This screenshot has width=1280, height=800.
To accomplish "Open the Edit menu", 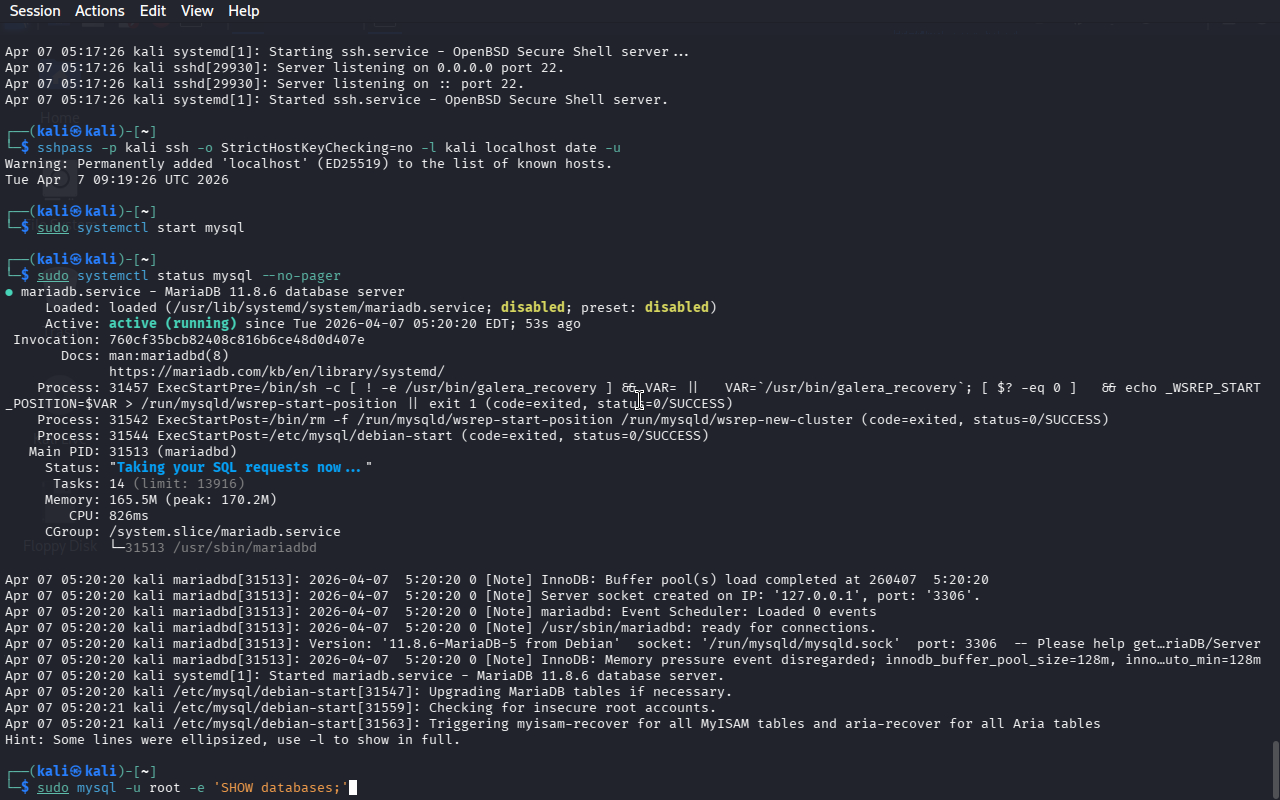I will (153, 11).
